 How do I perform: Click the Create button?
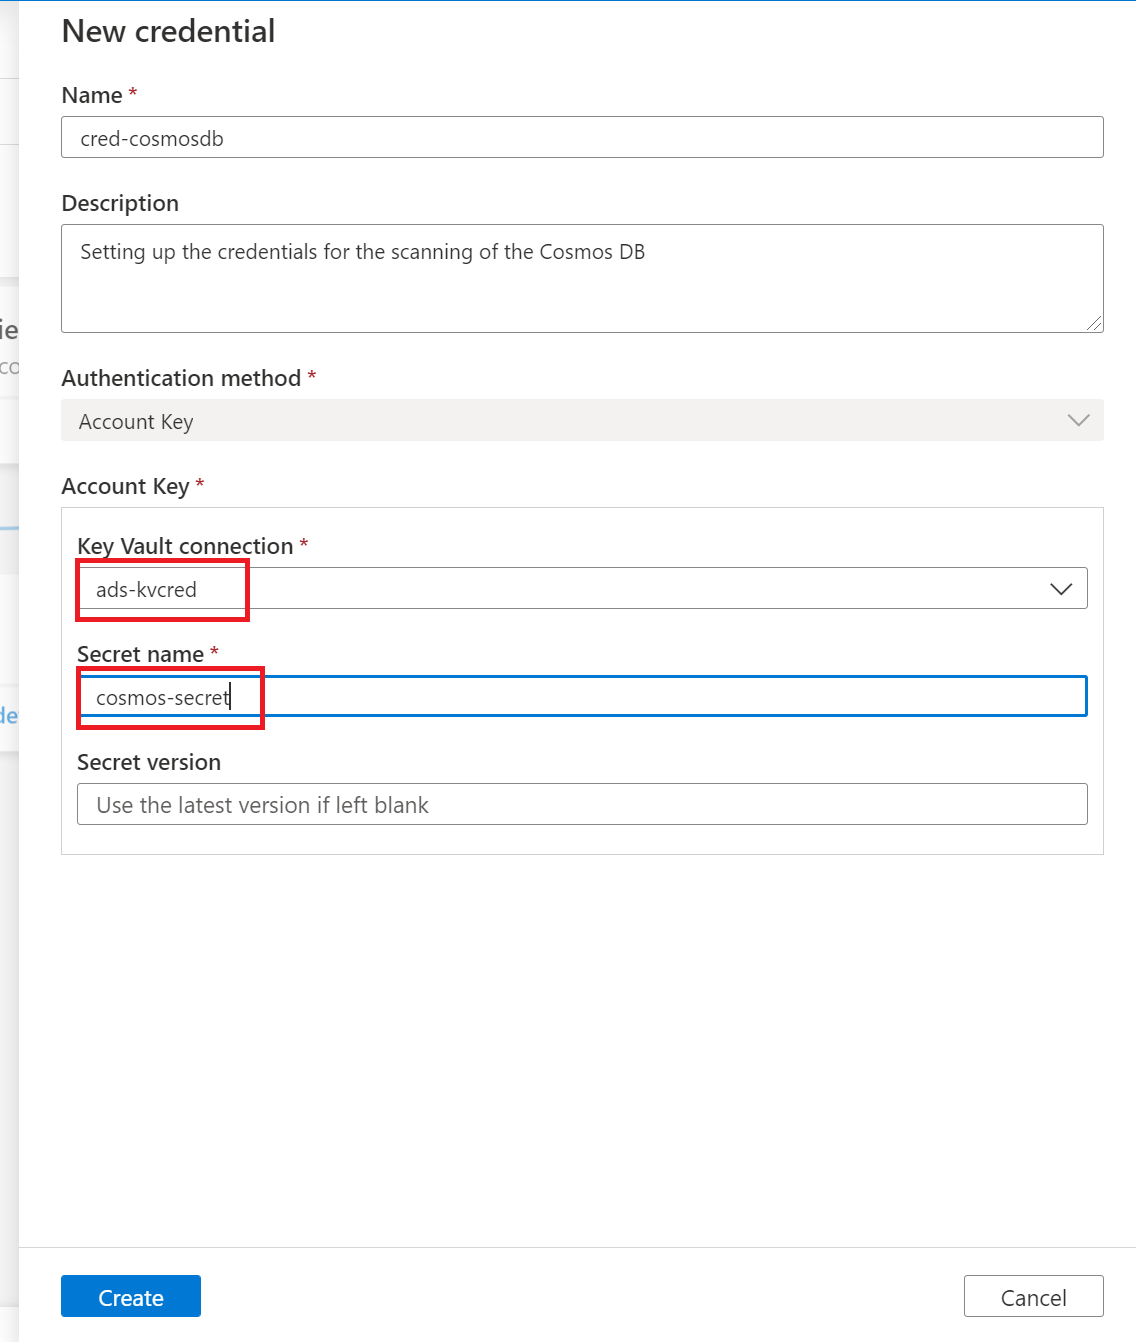(130, 1296)
